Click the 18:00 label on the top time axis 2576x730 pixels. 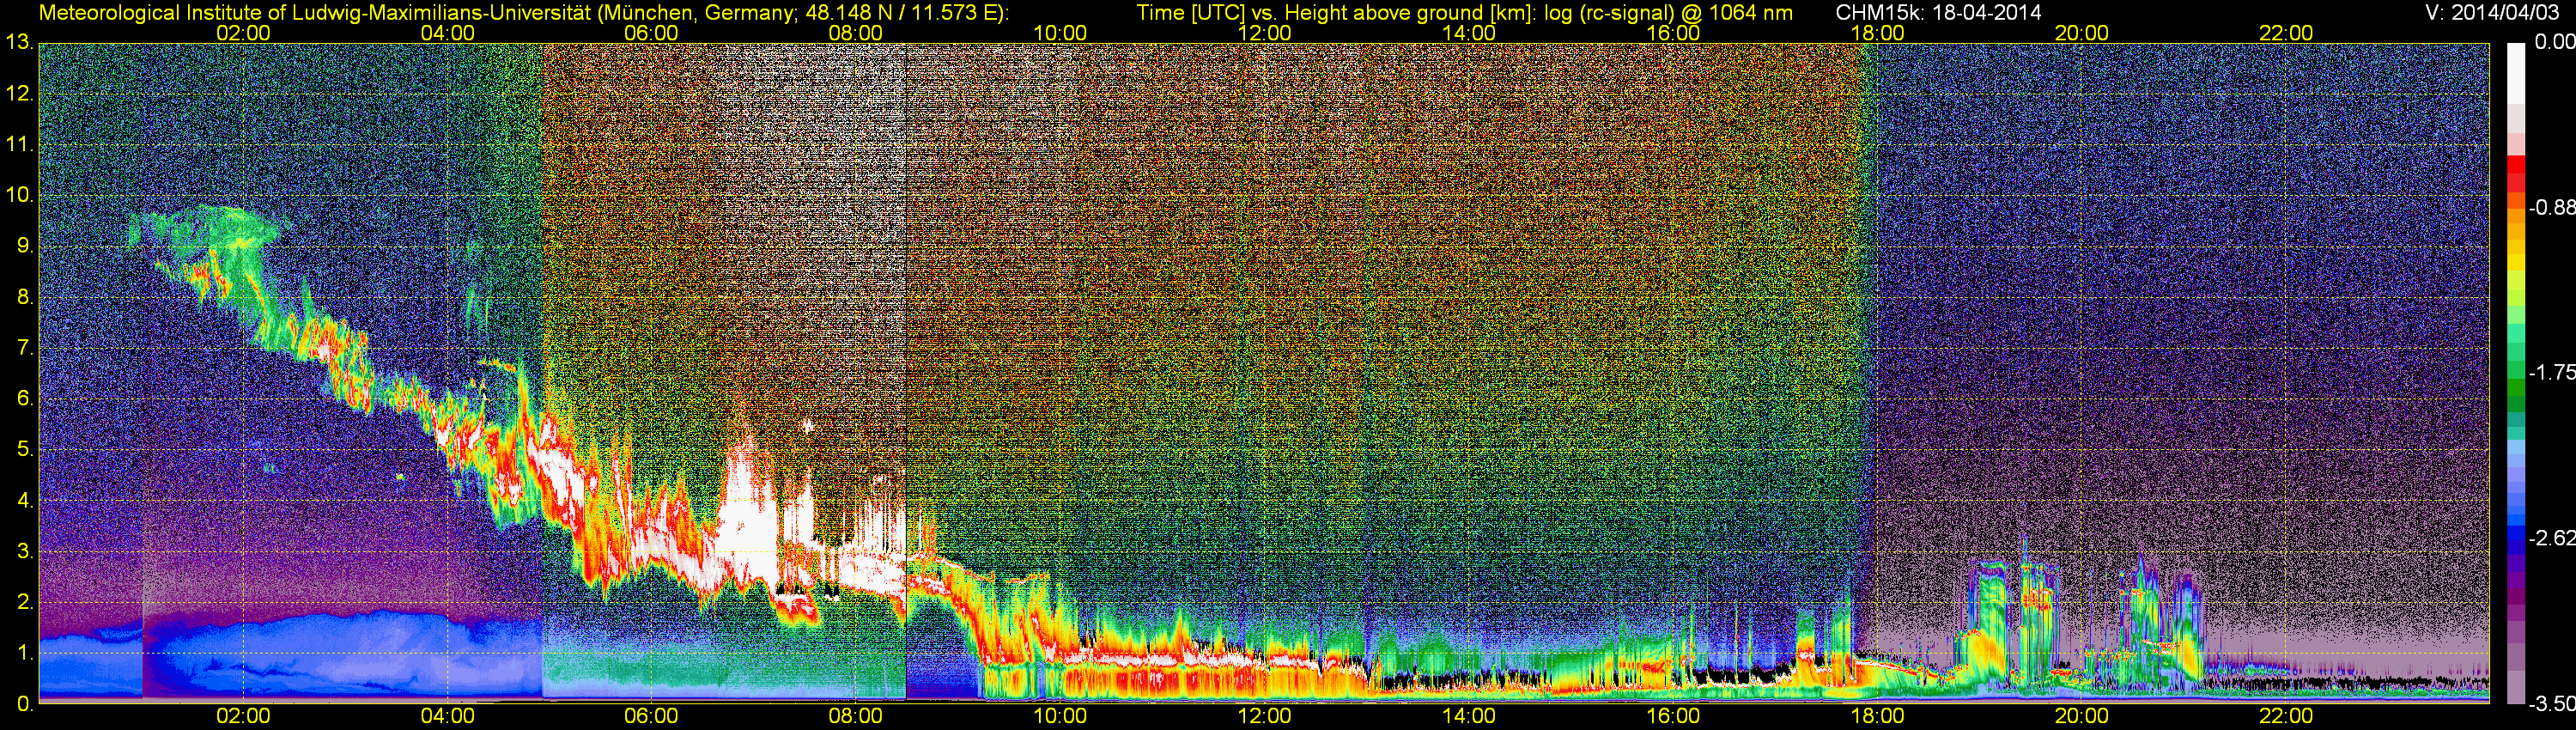click(1877, 33)
